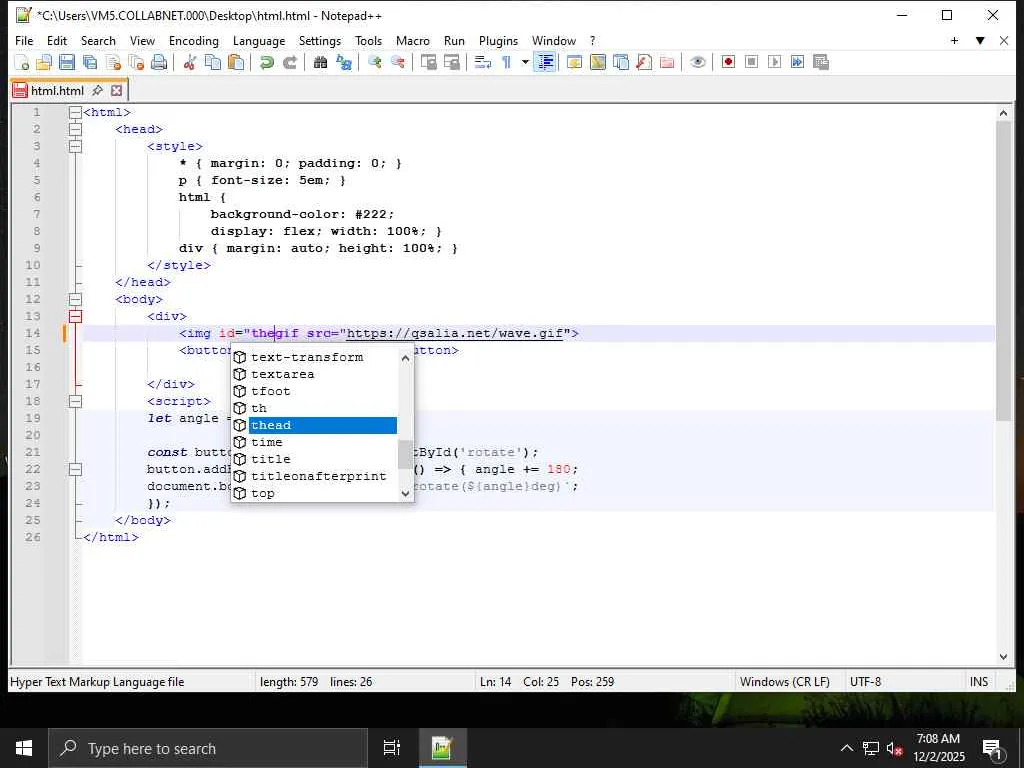Undo with the green arrow icon
Viewport: 1024px width, 768px height.
[x=266, y=63]
